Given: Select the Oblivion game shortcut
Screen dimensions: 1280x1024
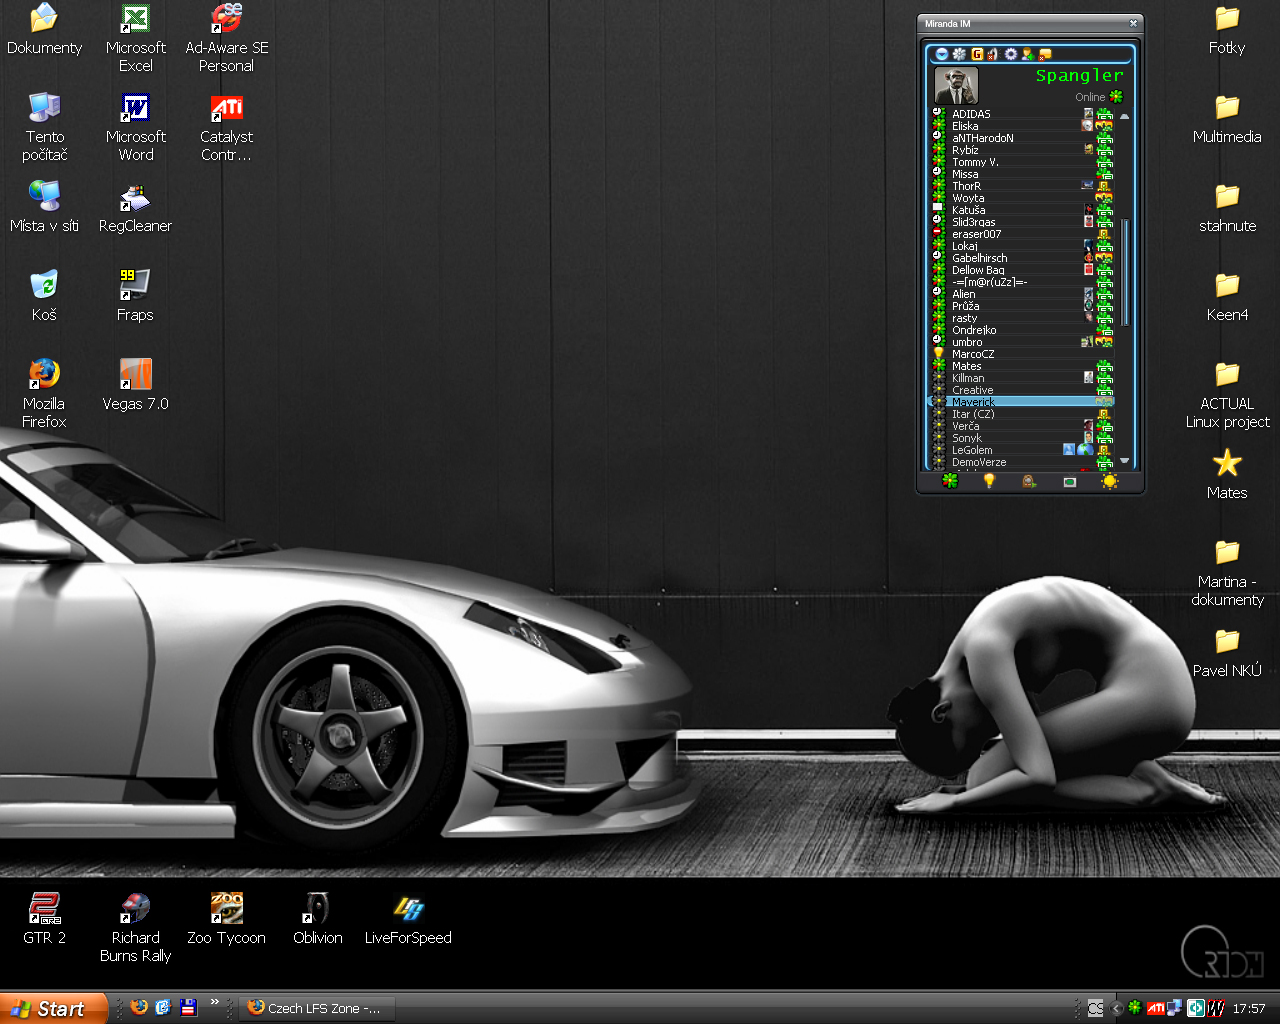Looking at the screenshot, I should (318, 919).
